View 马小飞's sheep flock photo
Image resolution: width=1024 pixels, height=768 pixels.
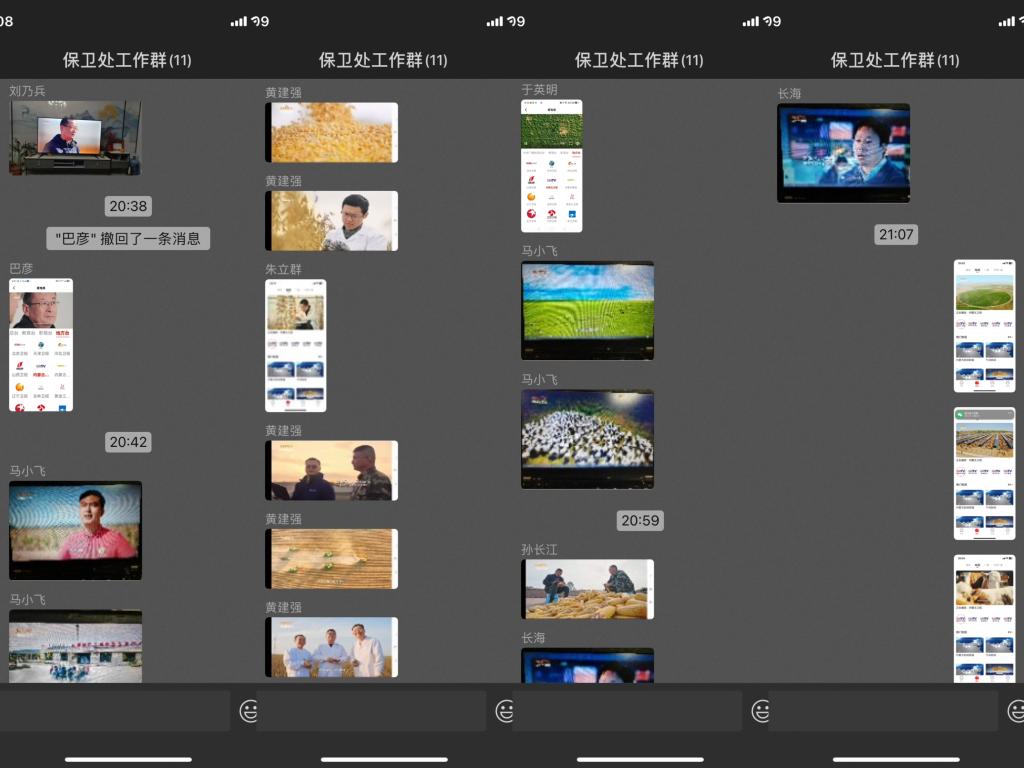pos(587,439)
